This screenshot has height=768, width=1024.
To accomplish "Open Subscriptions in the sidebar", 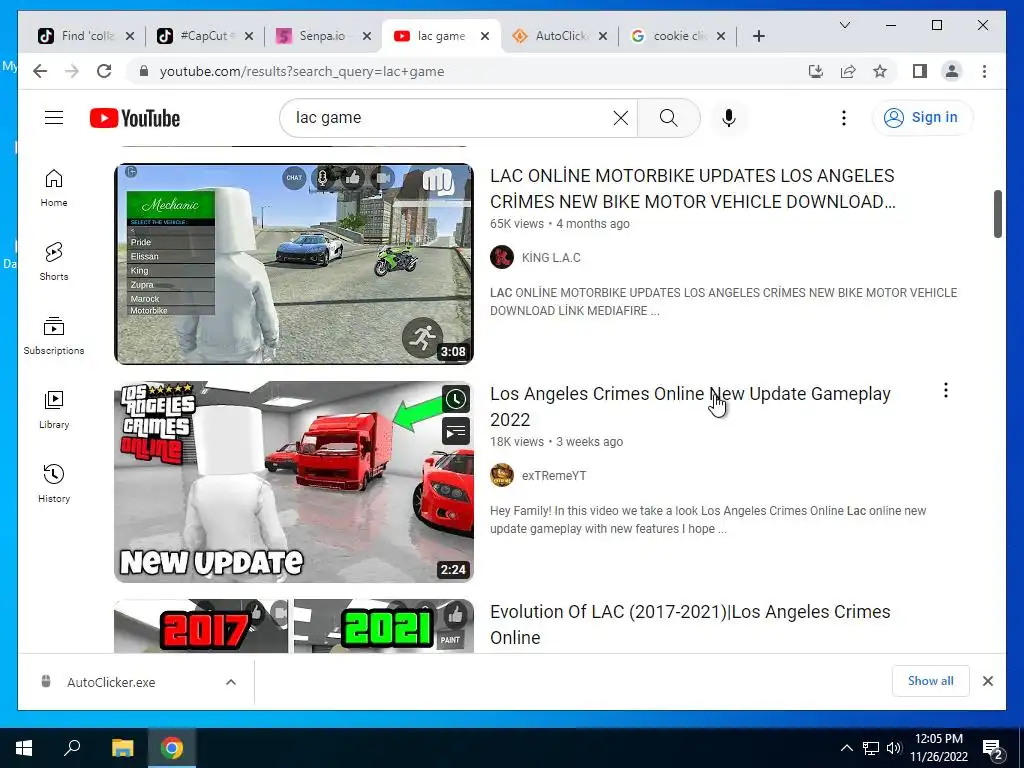I will pos(54,336).
